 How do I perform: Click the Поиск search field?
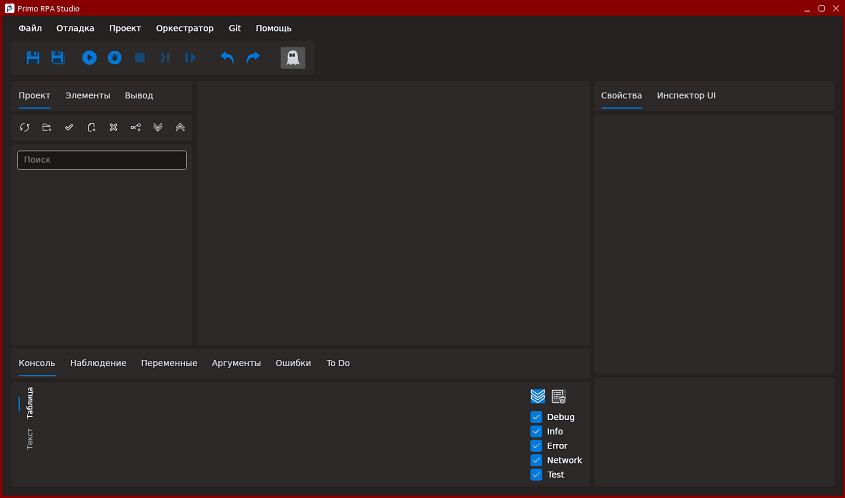(102, 160)
